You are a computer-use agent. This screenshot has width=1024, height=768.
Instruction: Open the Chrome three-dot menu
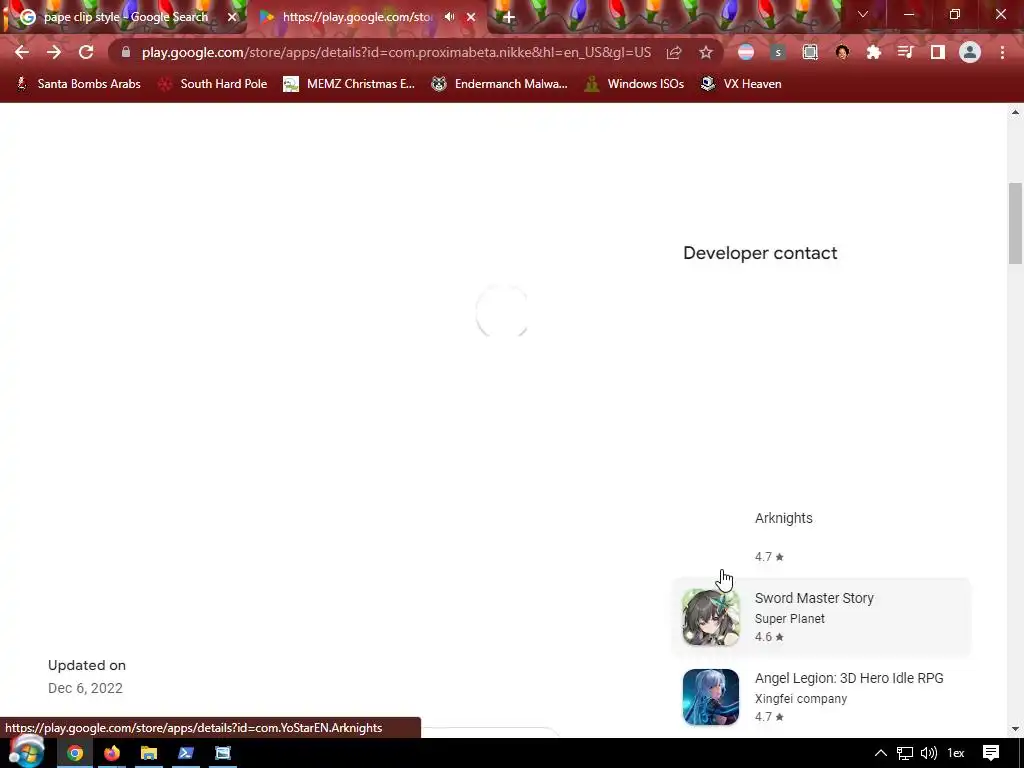point(1002,52)
